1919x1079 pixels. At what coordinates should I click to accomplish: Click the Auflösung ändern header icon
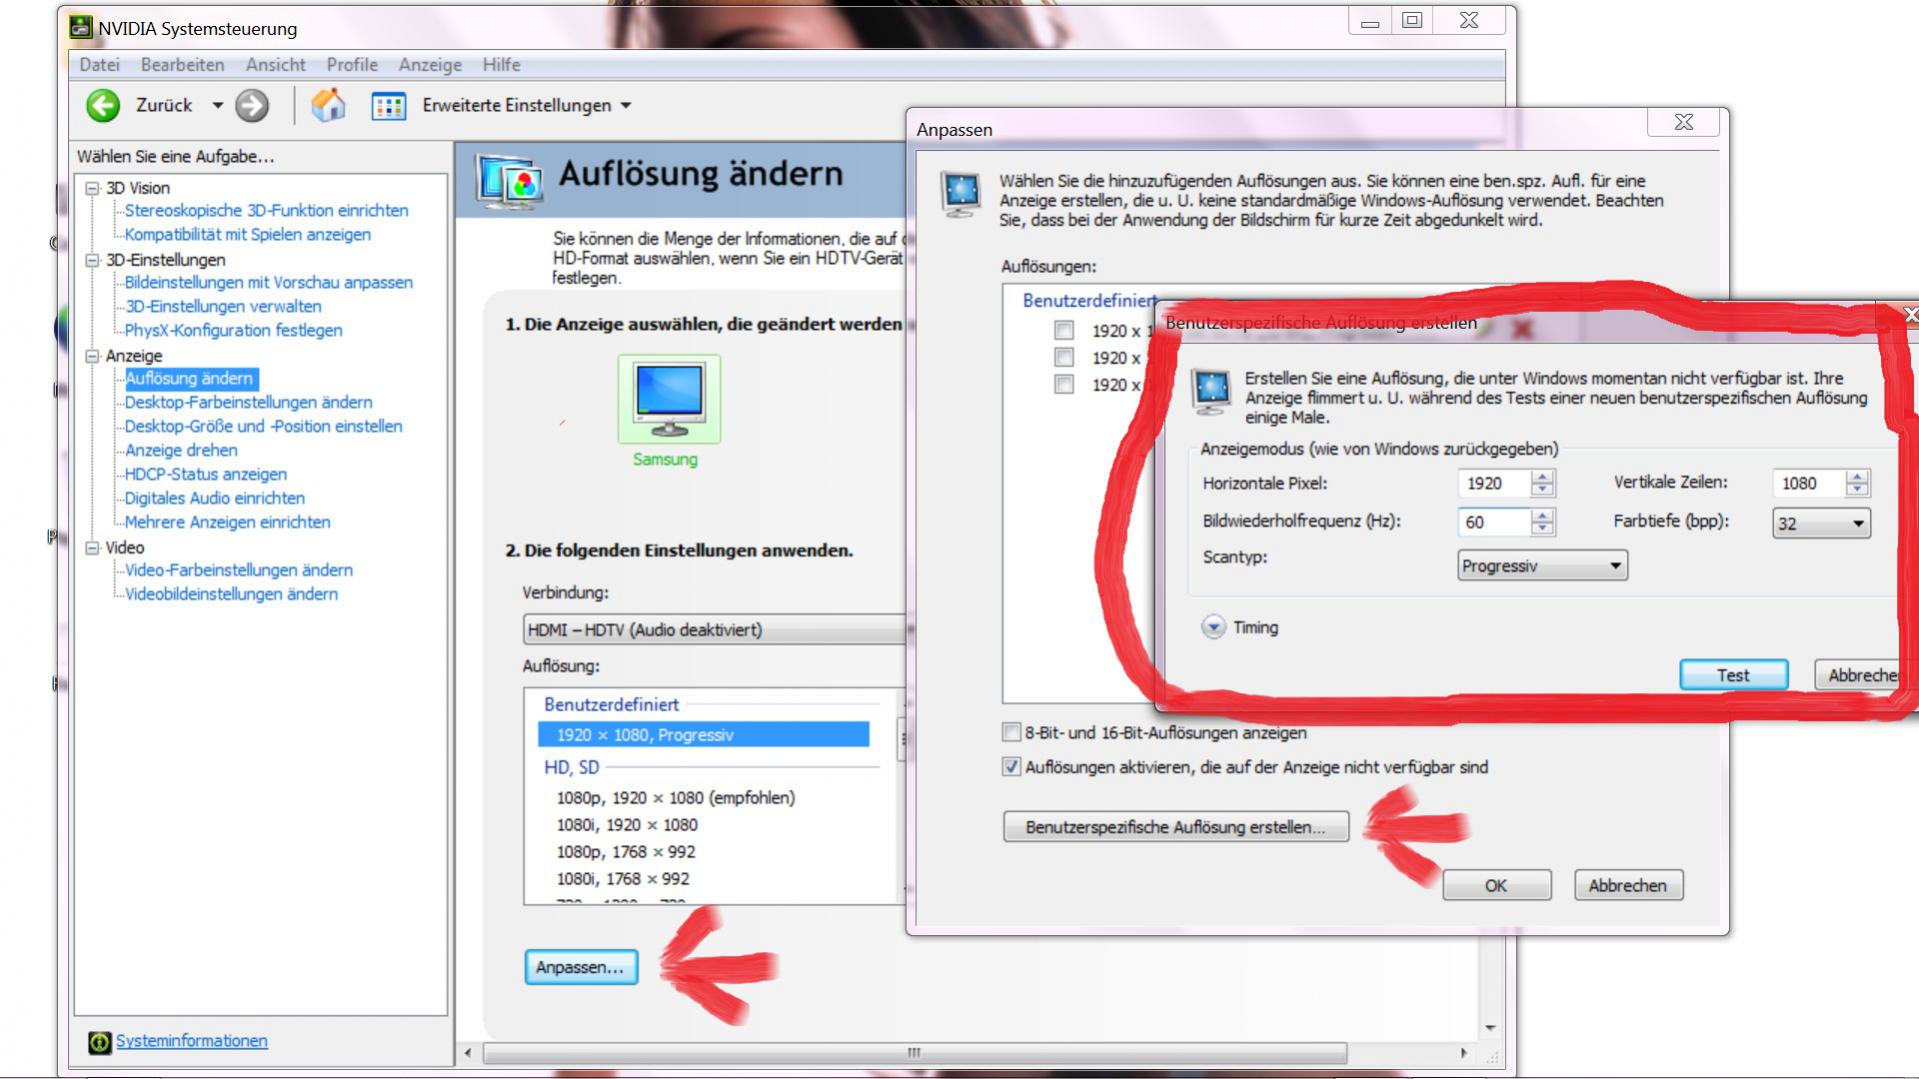point(510,181)
